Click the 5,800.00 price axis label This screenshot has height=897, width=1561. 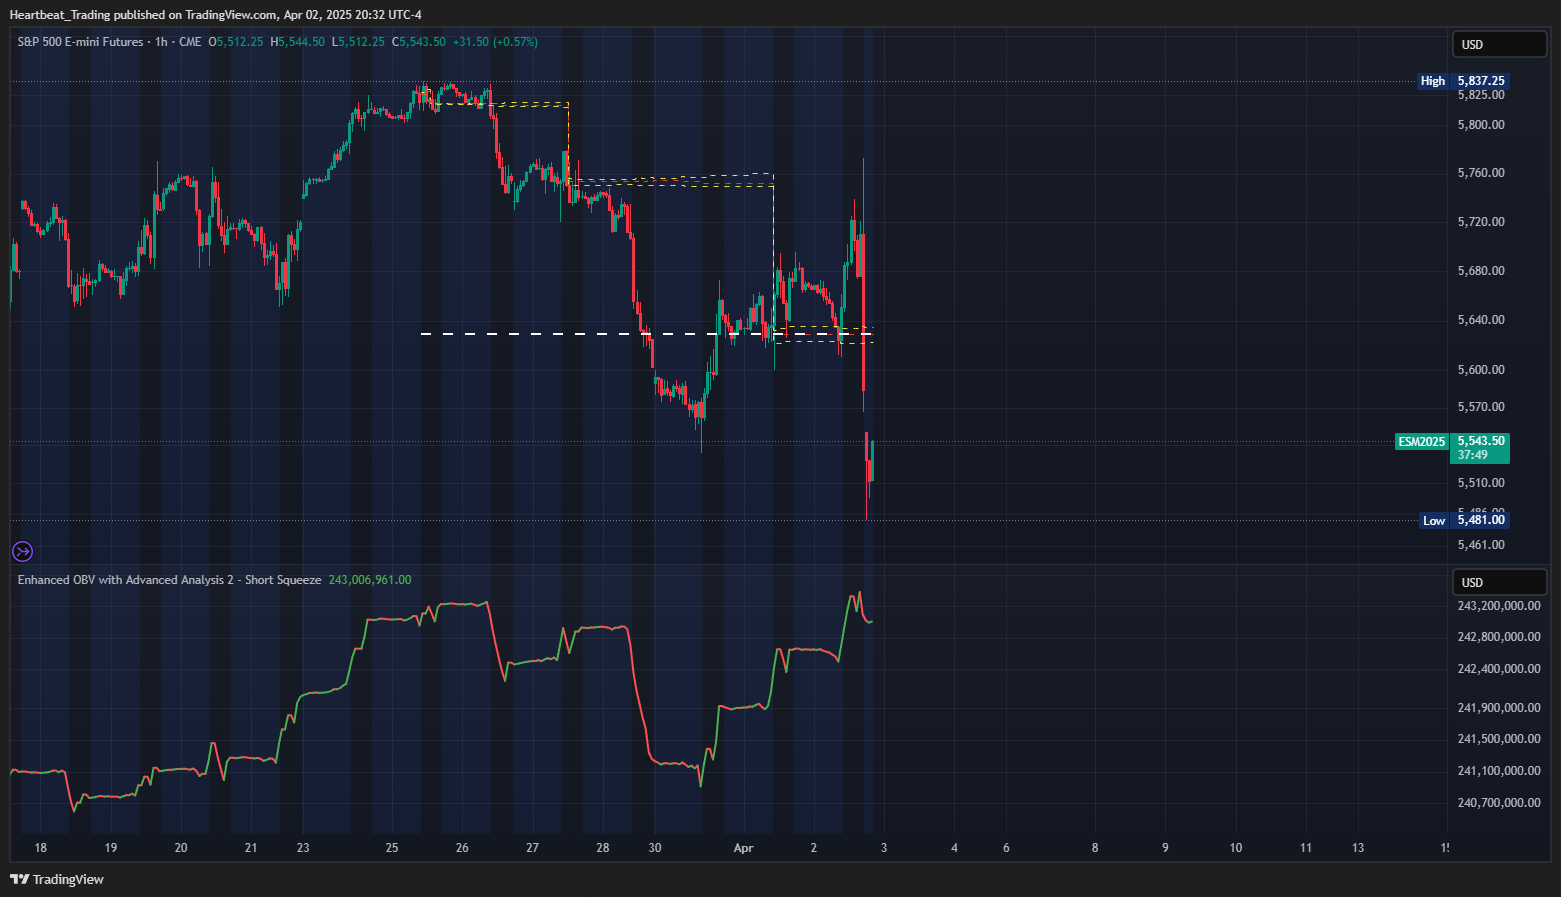tap(1481, 125)
